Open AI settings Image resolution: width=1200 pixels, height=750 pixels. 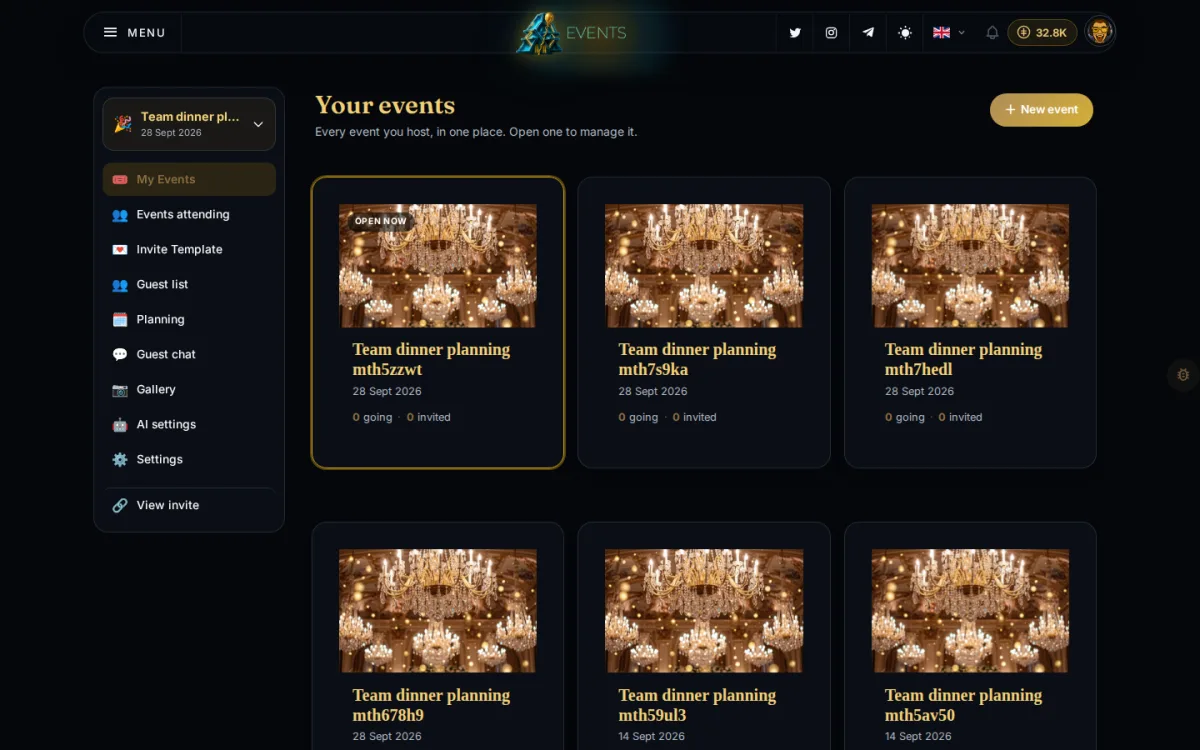189,424
